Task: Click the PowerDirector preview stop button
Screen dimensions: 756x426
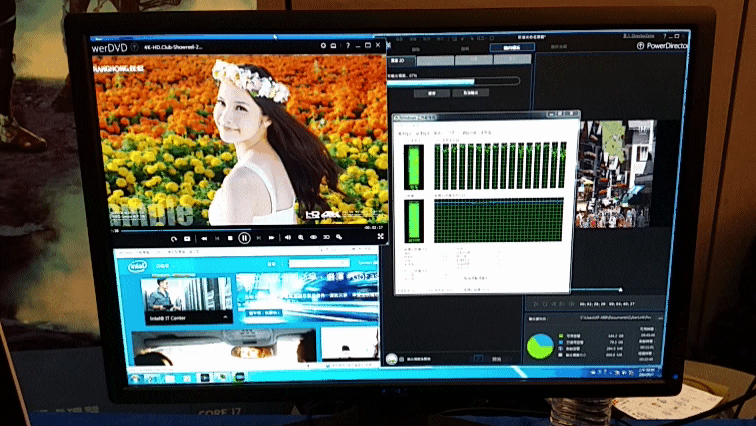Action: coord(544,304)
